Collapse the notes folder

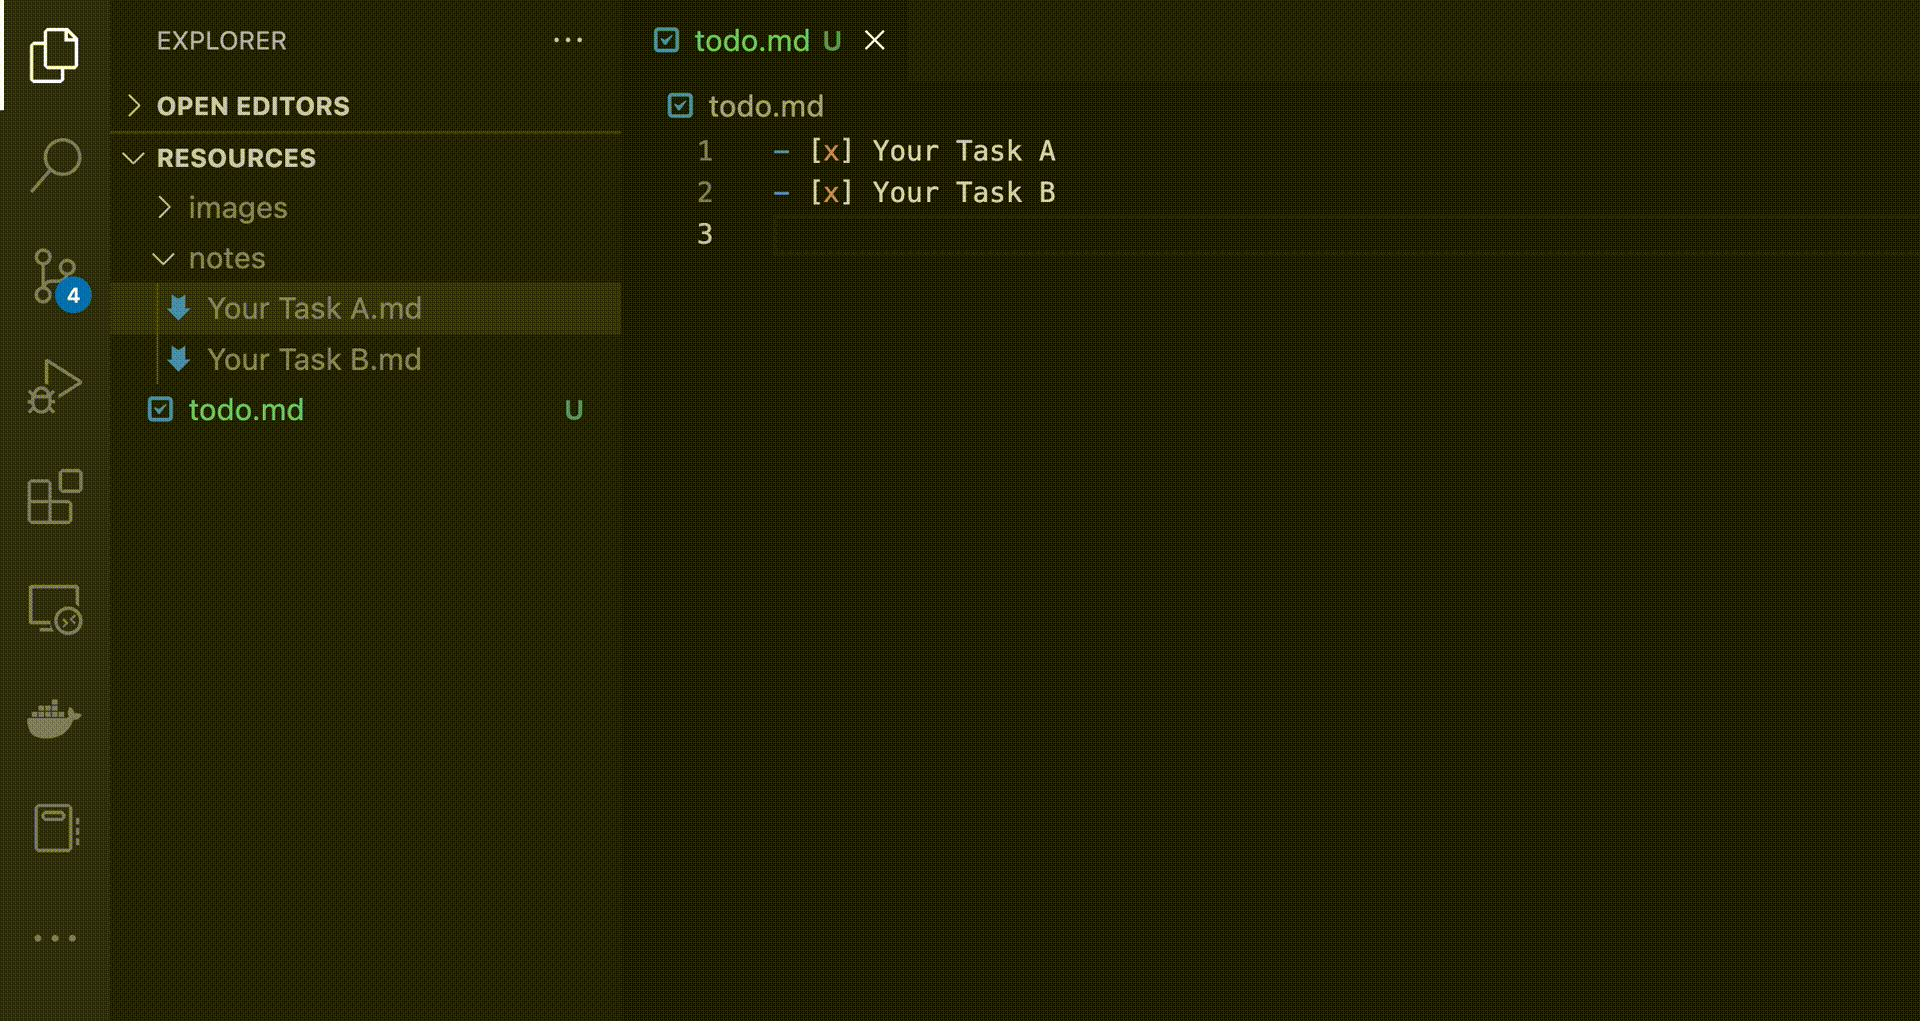(163, 258)
